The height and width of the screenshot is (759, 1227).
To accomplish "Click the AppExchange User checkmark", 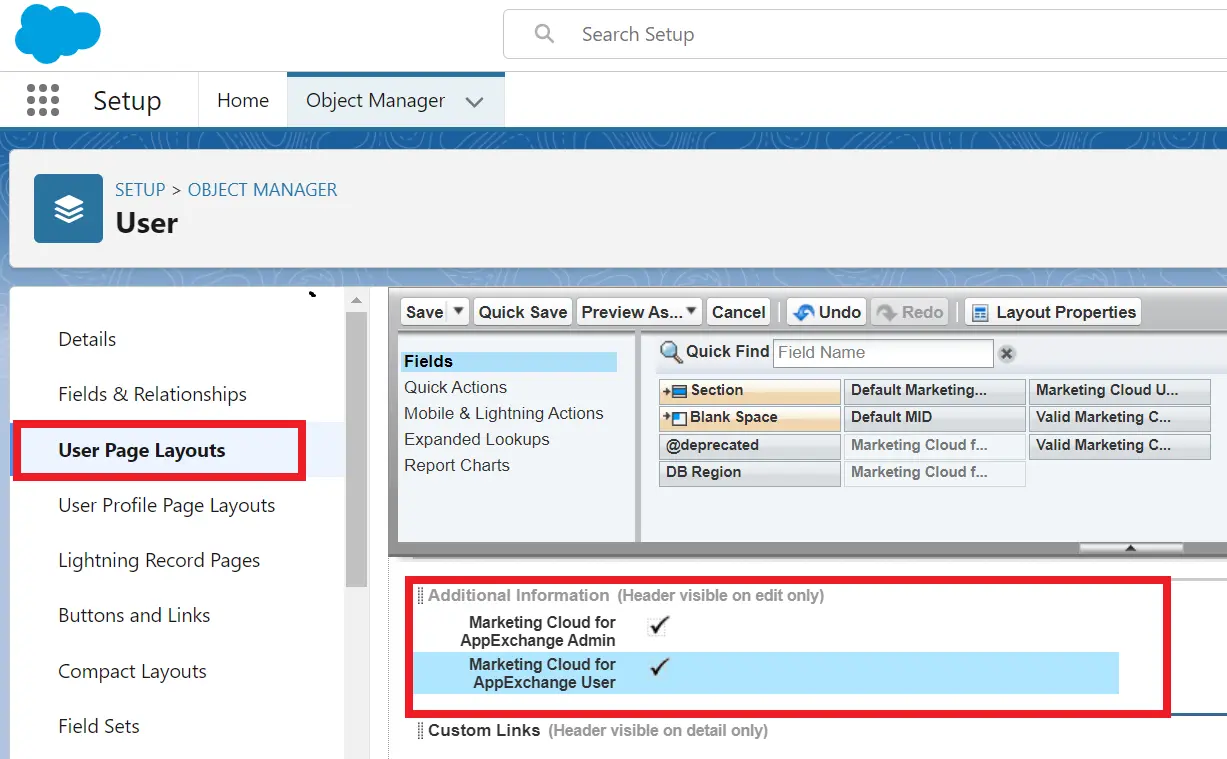I will [659, 668].
